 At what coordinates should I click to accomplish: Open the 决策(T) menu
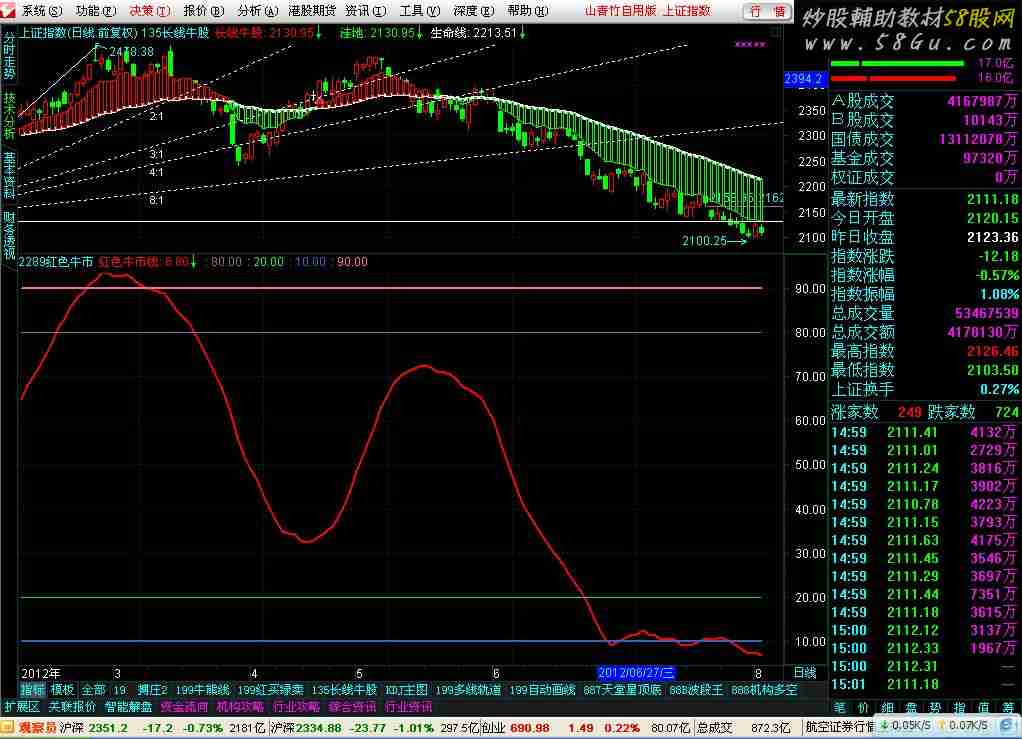coord(150,11)
